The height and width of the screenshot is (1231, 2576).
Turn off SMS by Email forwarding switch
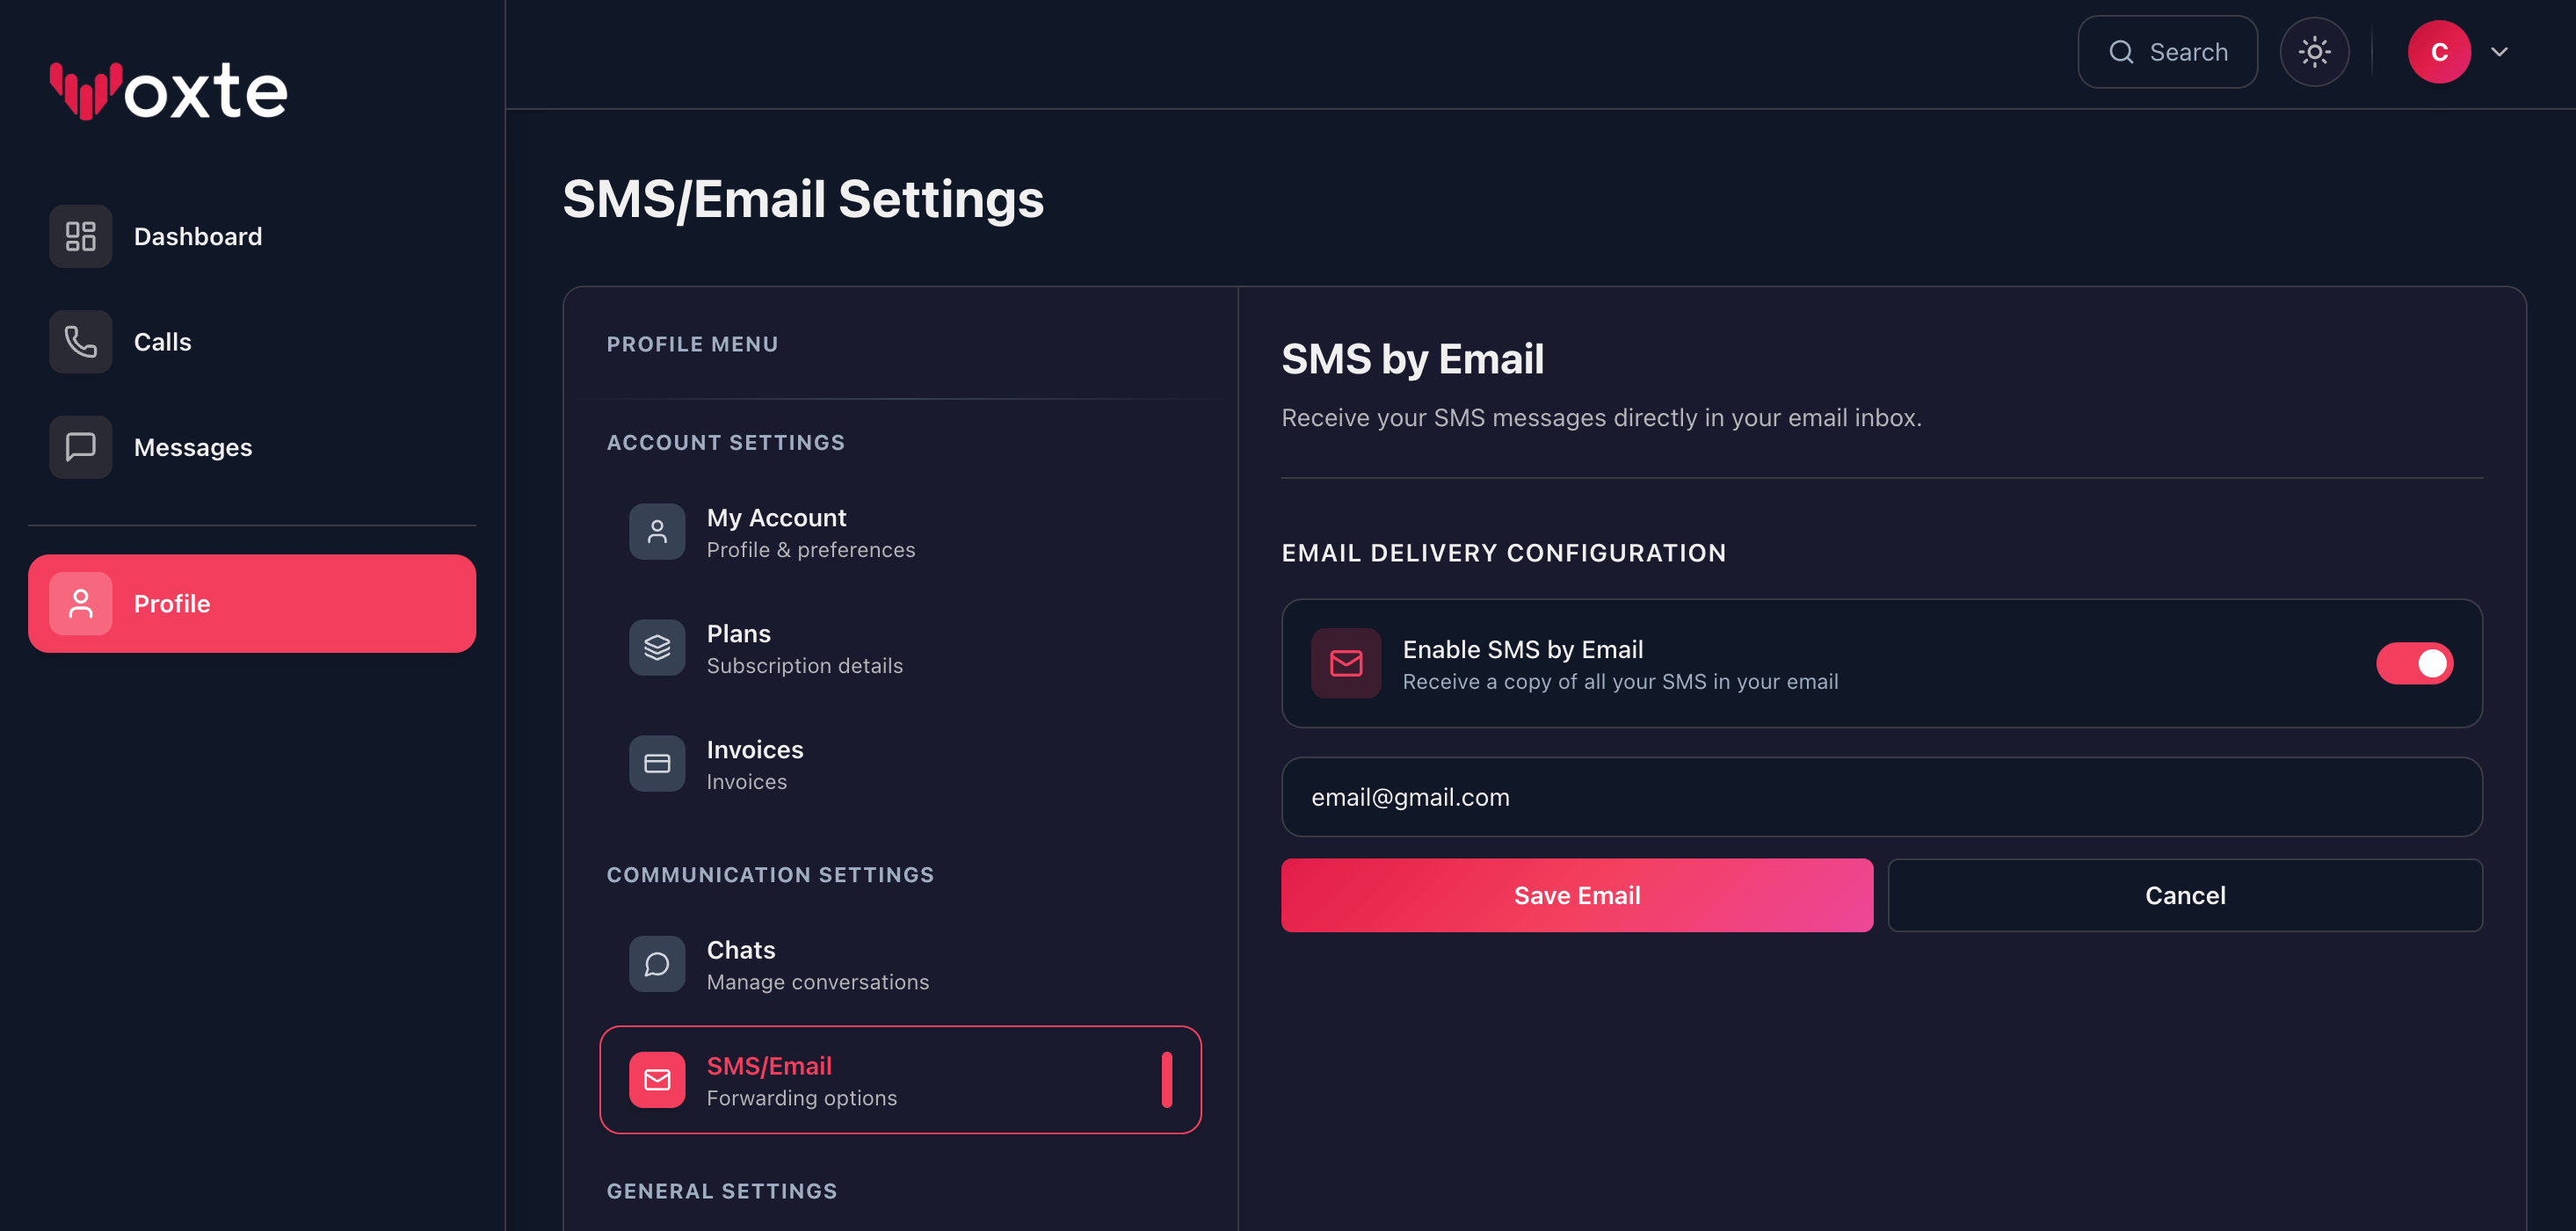(2415, 663)
